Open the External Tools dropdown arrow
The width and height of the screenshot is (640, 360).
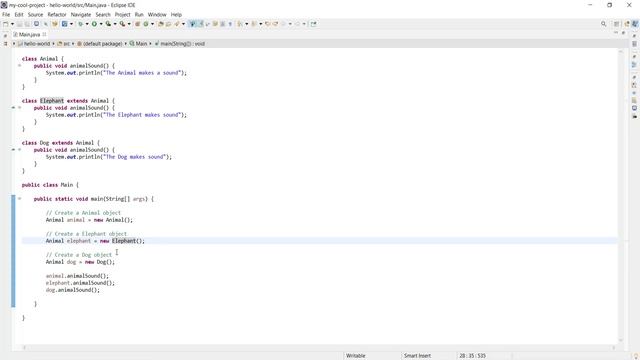click(129, 24)
